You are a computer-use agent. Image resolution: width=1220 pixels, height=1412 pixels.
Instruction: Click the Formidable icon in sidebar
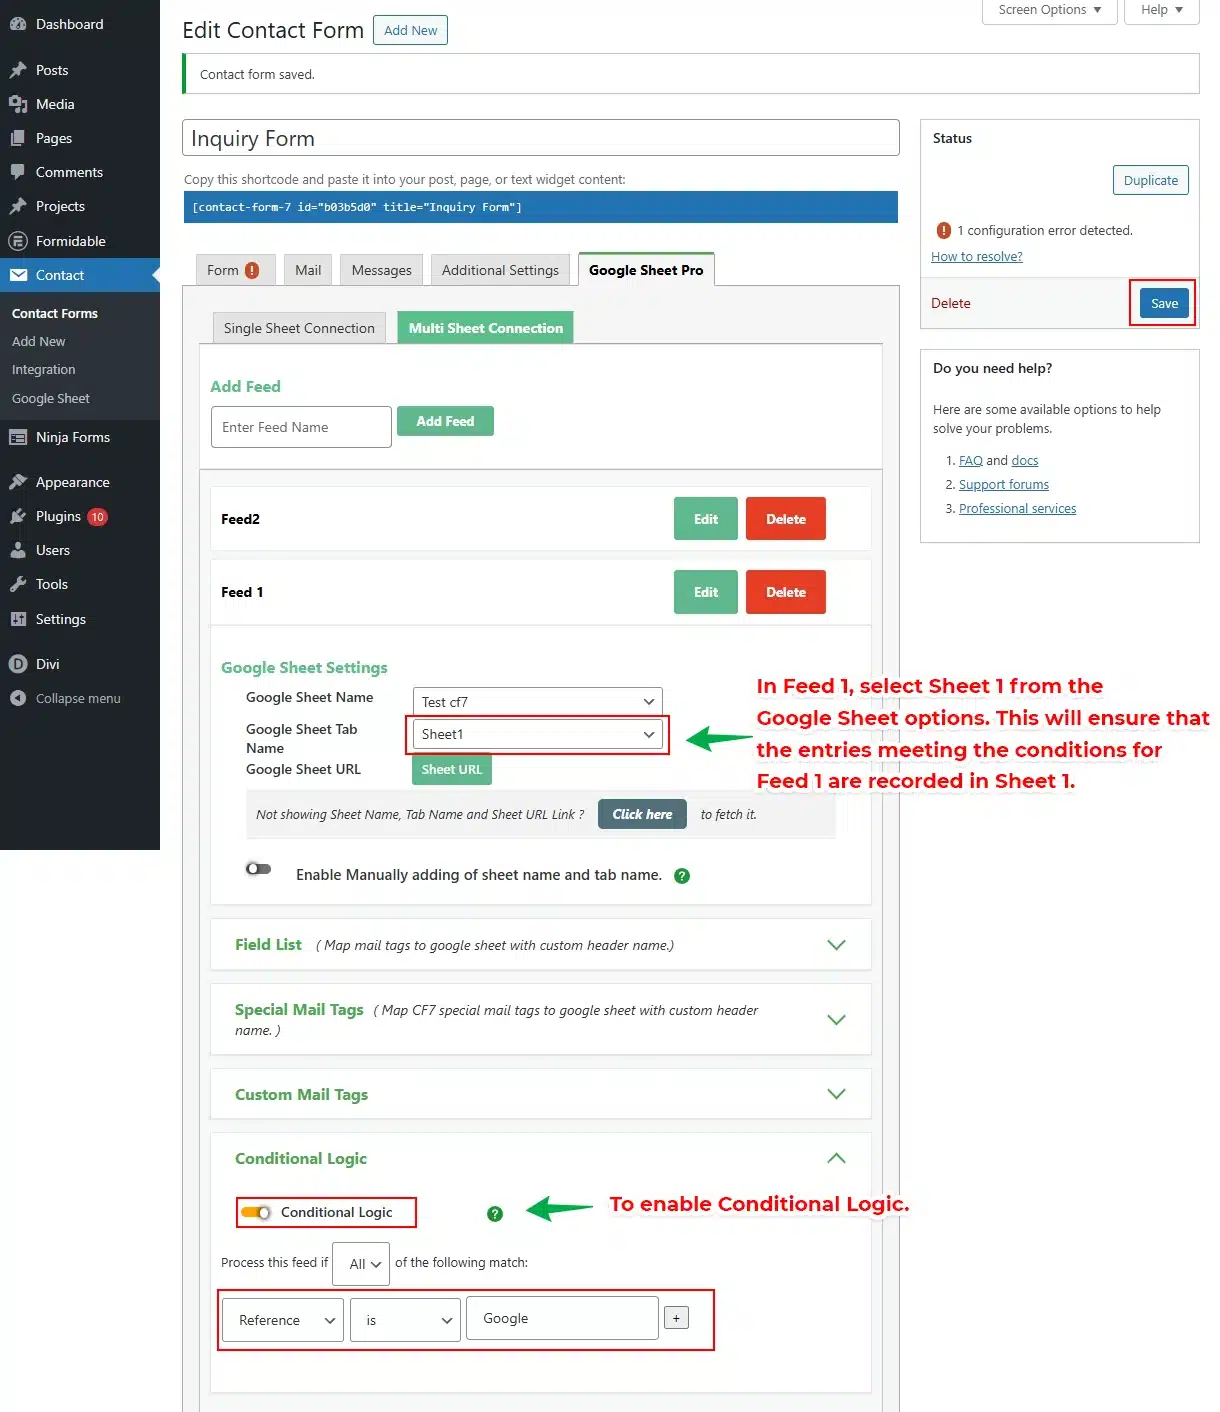point(17,241)
